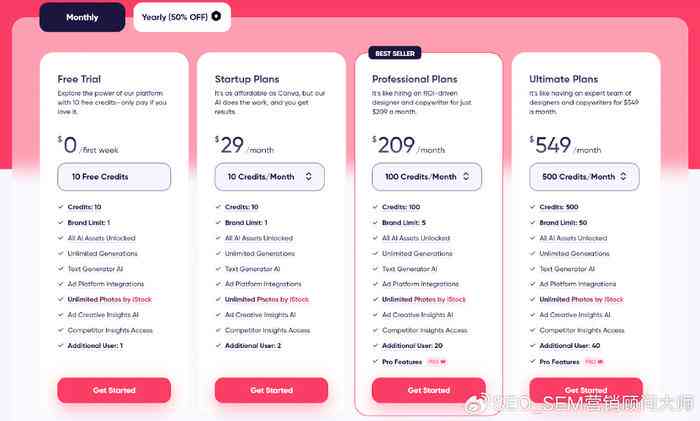Click the checkmark beside Startup Additional User: 2

218,346
